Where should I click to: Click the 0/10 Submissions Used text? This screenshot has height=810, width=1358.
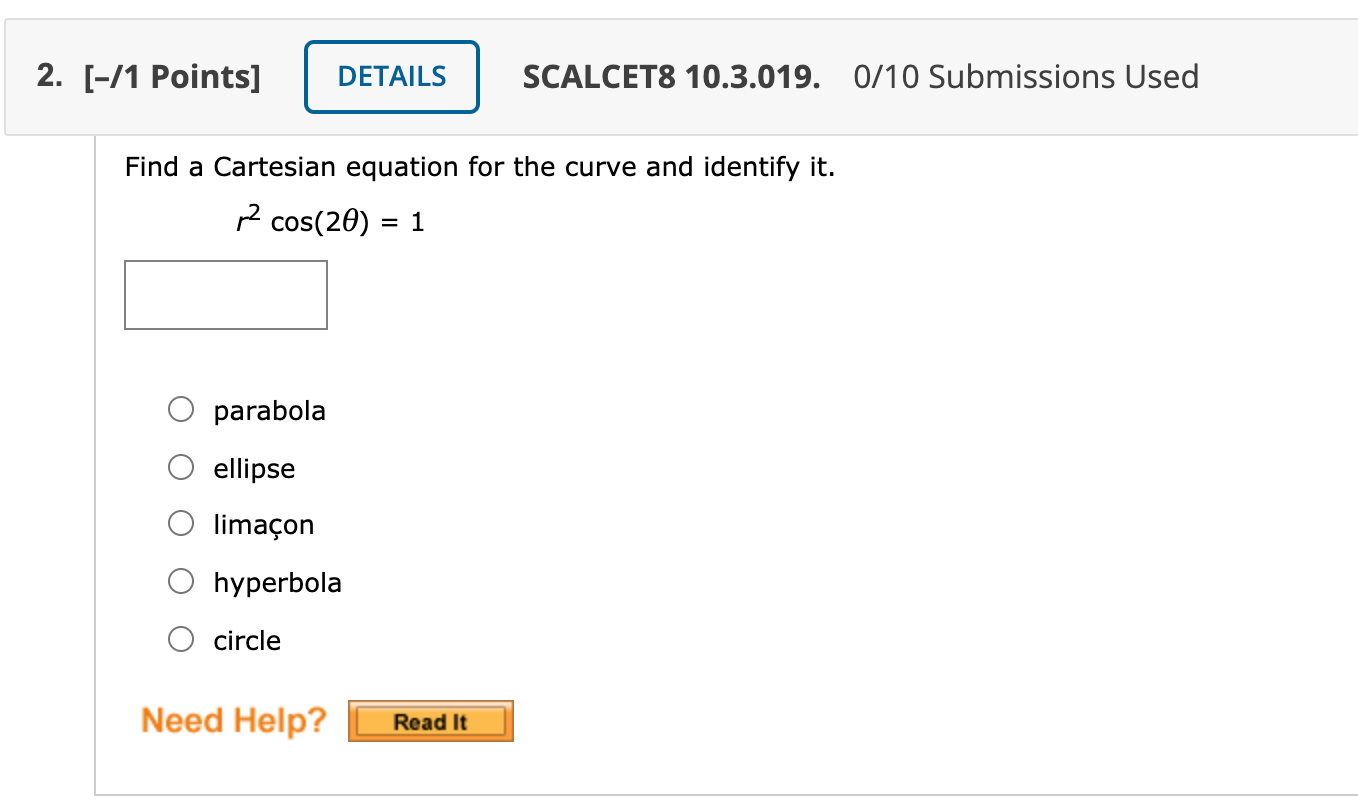click(1024, 76)
